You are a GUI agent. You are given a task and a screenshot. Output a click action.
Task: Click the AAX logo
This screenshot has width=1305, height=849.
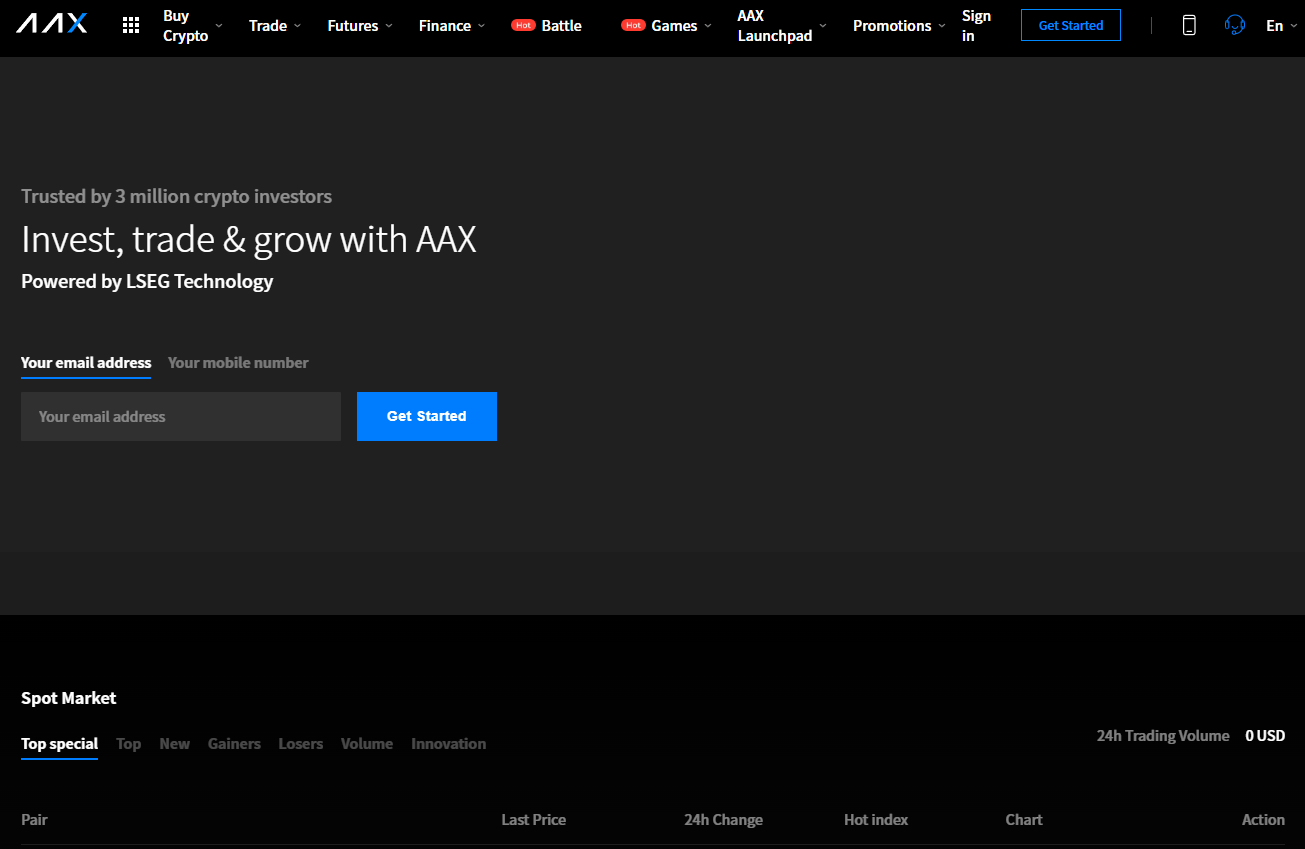(51, 24)
